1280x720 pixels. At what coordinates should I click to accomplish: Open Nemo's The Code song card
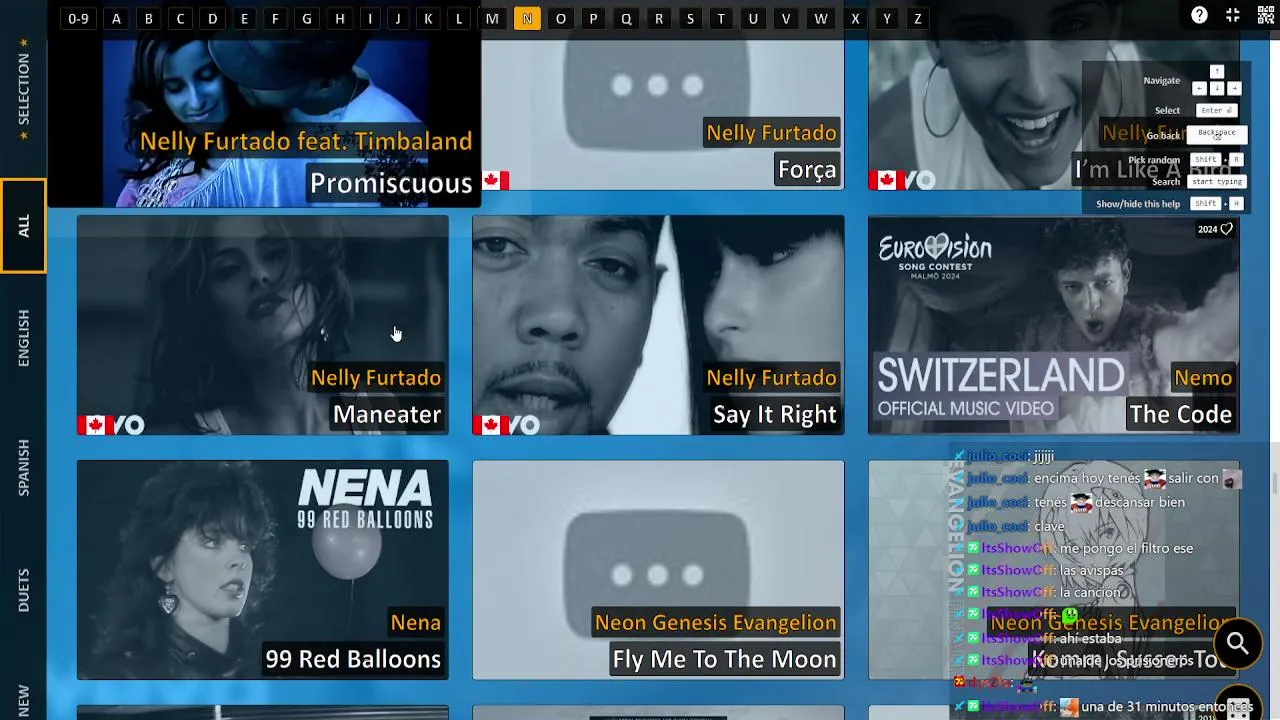point(1053,325)
